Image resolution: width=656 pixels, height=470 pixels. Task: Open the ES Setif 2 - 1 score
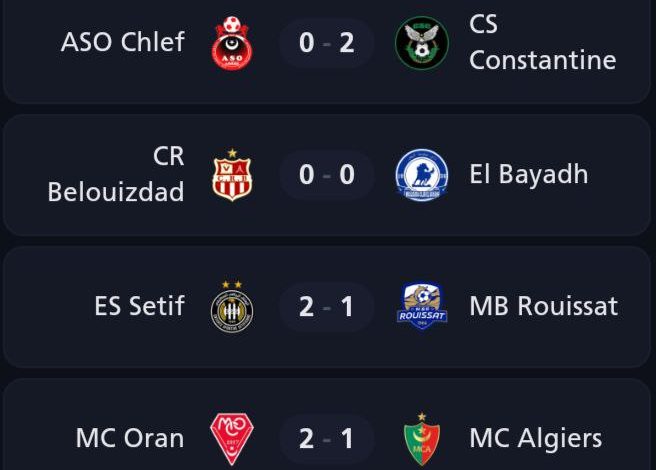[327, 306]
